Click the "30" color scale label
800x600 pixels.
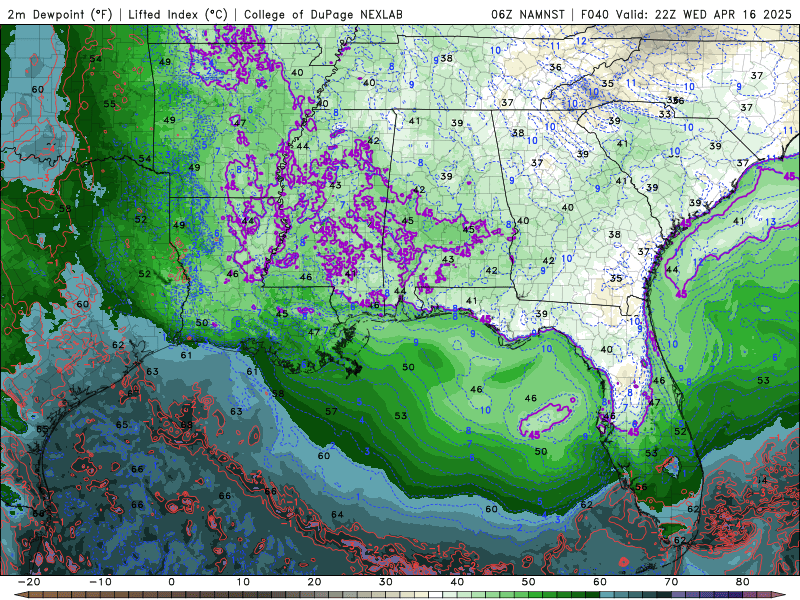tap(386, 582)
